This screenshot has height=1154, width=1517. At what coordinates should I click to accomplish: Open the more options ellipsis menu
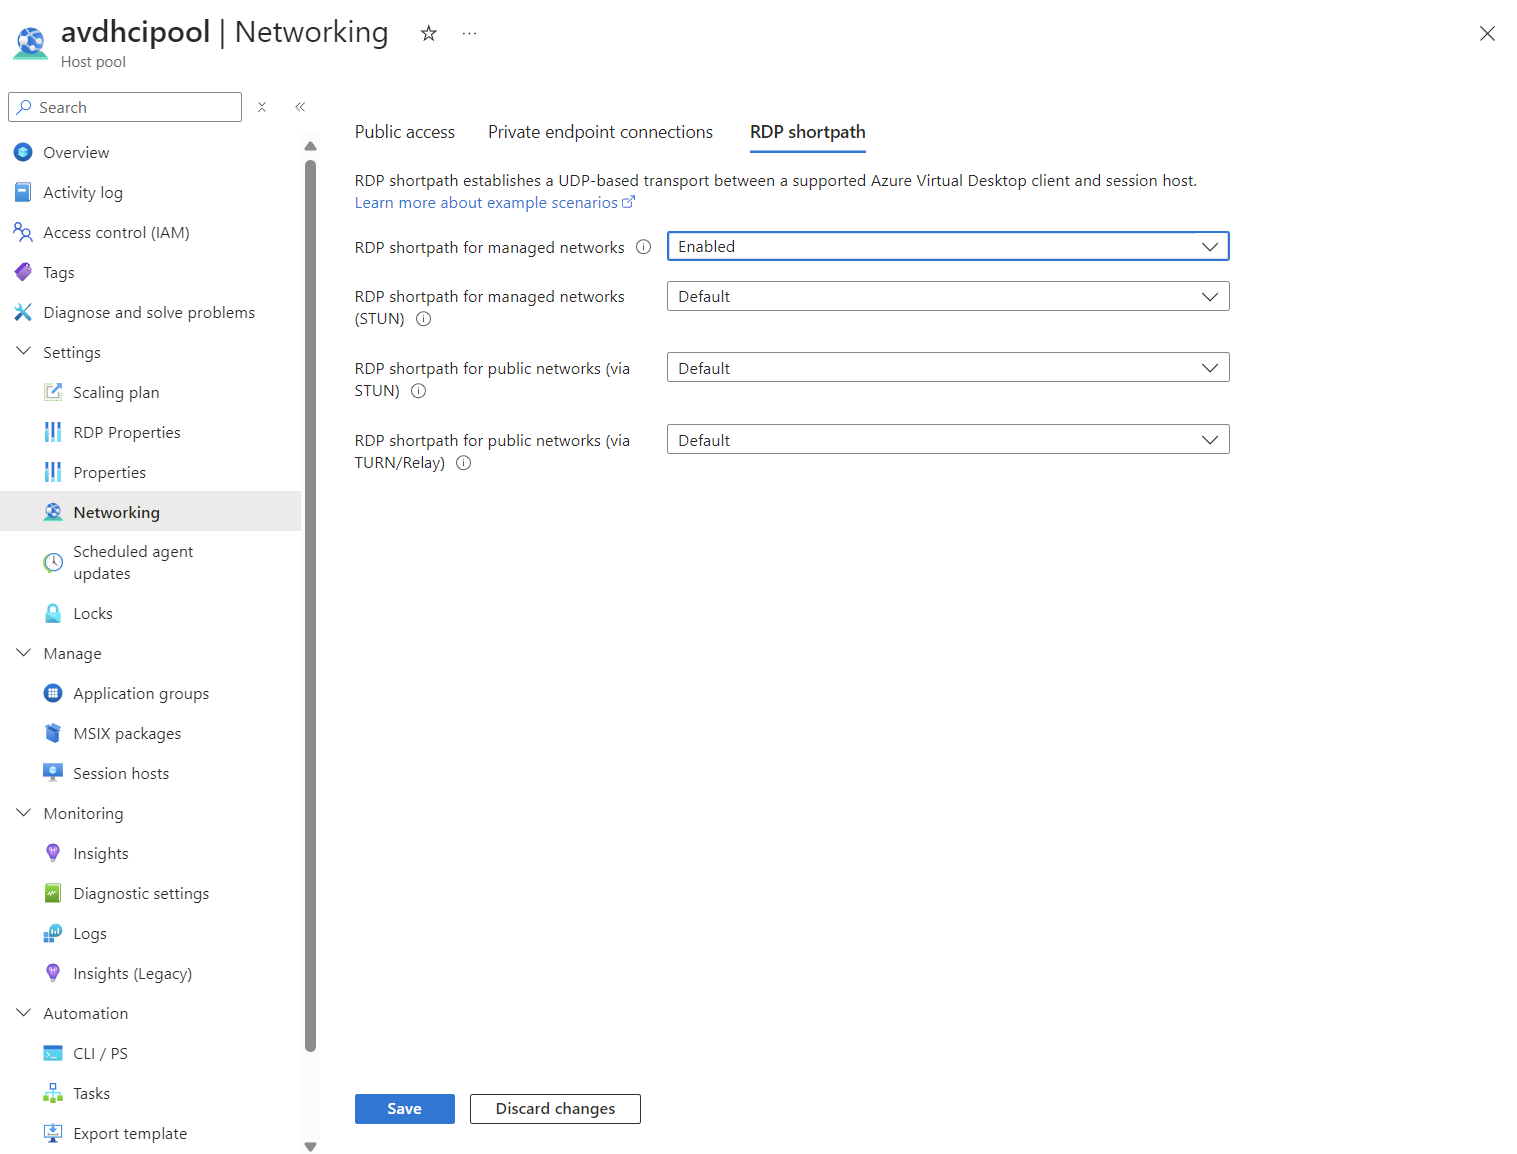pos(469,33)
